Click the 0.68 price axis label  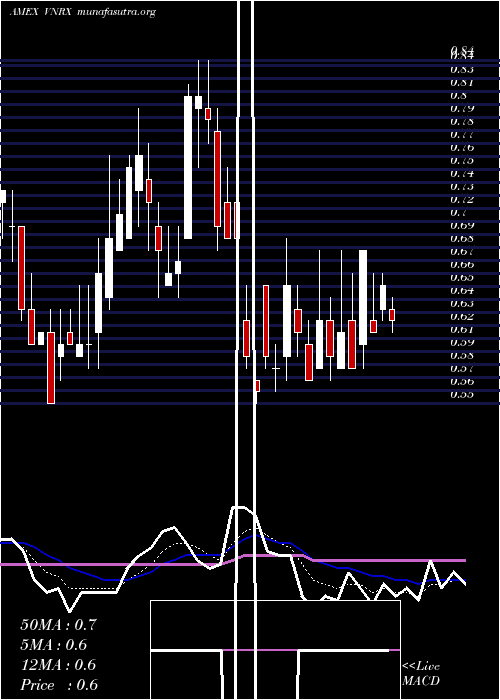pyautogui.click(x=462, y=238)
